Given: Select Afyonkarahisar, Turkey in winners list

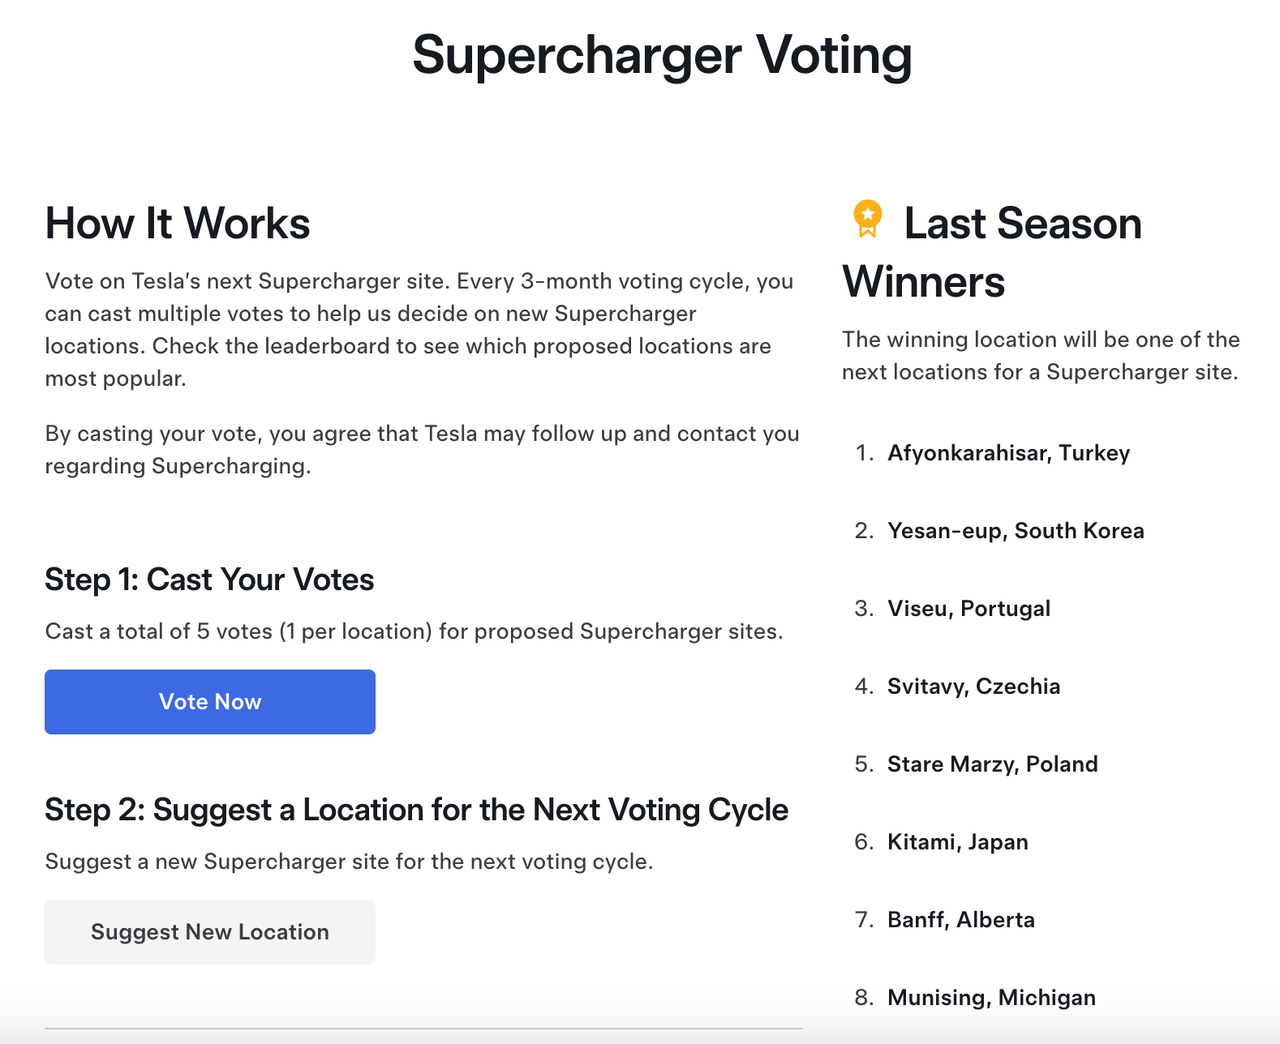Looking at the screenshot, I should (1008, 453).
